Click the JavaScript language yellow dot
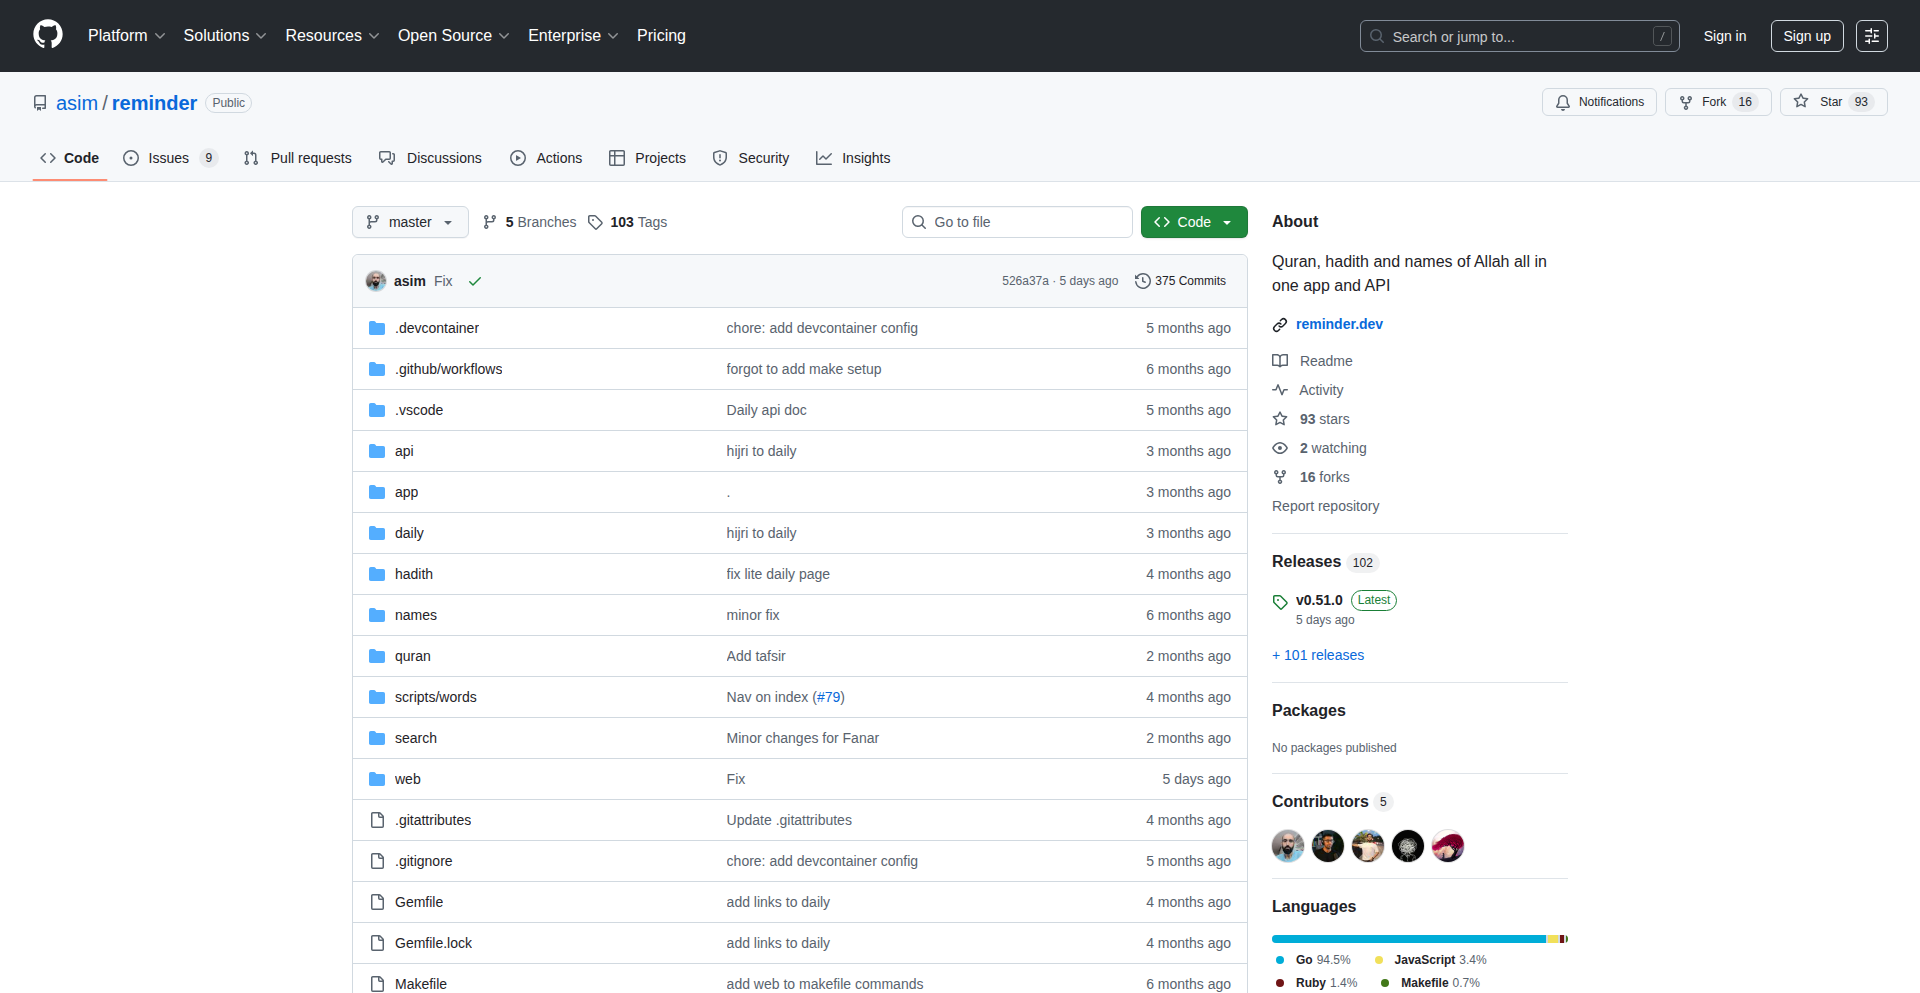 pyautogui.click(x=1379, y=960)
